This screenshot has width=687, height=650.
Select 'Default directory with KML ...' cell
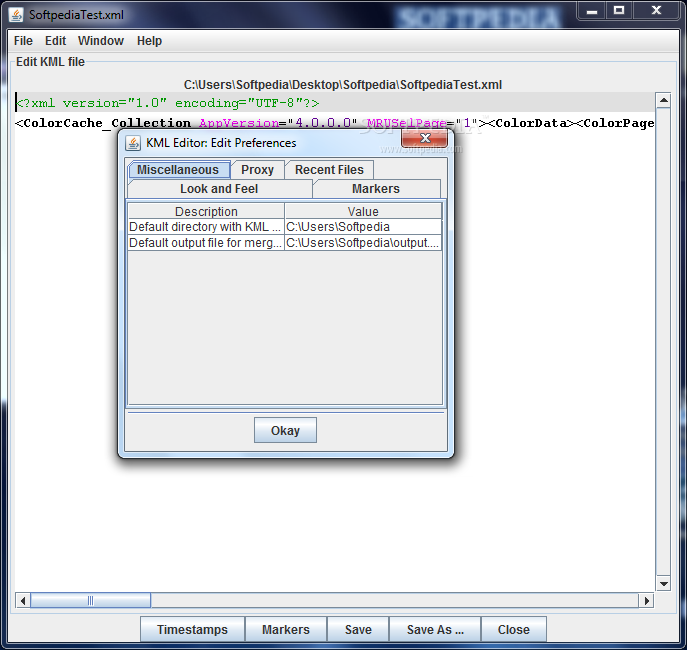pos(206,226)
